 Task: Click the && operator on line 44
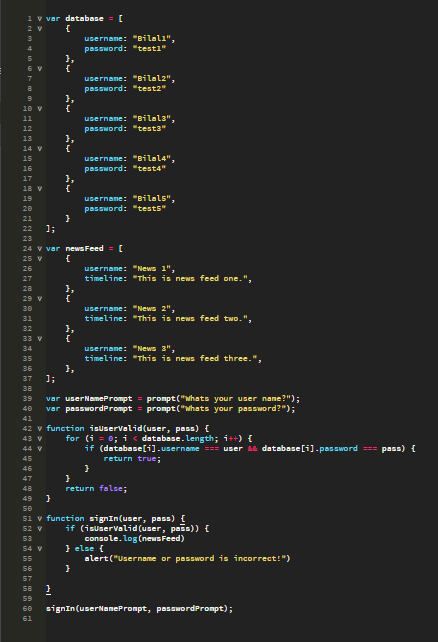coord(253,449)
